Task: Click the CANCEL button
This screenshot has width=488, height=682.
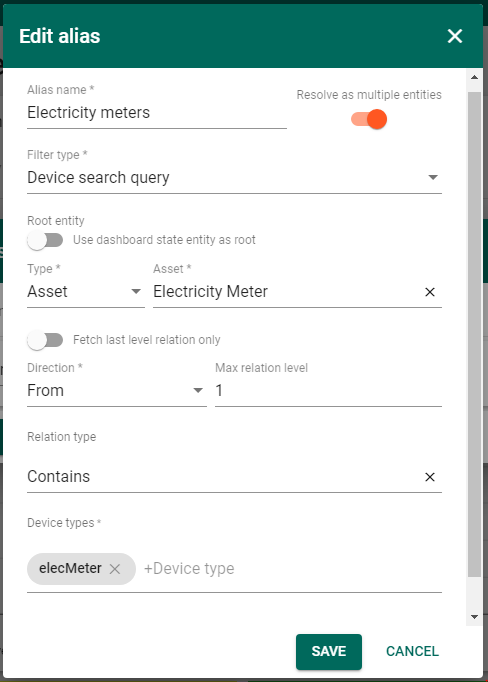Action: 412,652
